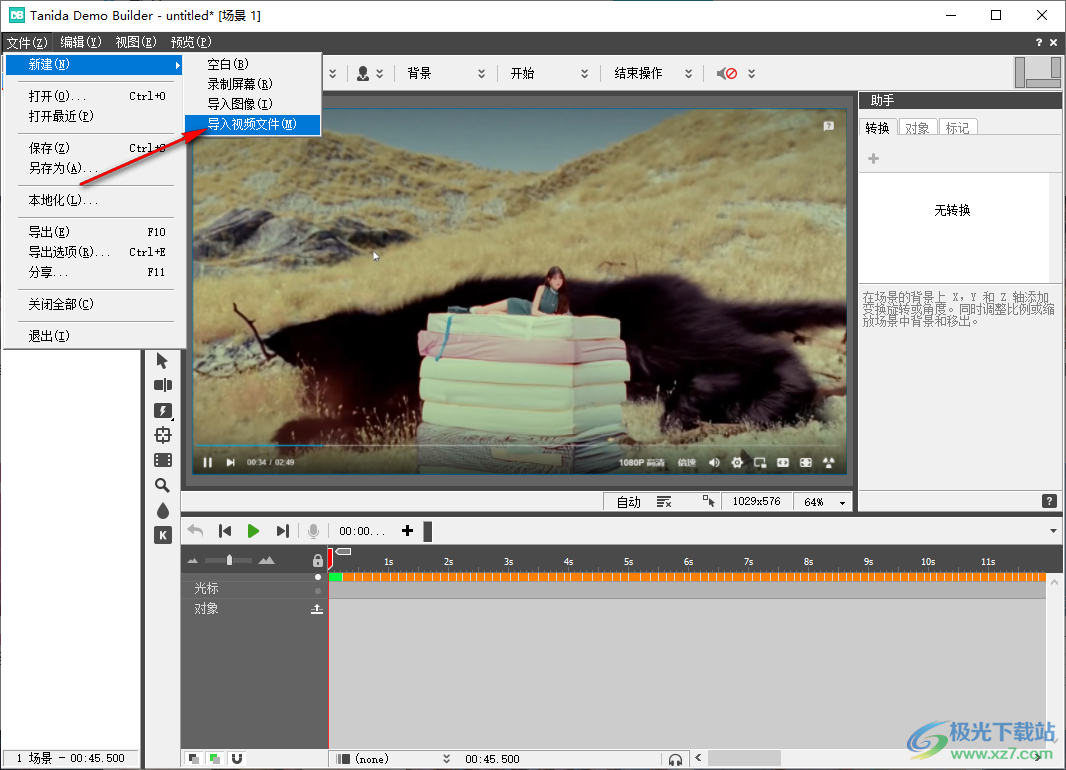Open the timeline options menu arrow

[1053, 531]
